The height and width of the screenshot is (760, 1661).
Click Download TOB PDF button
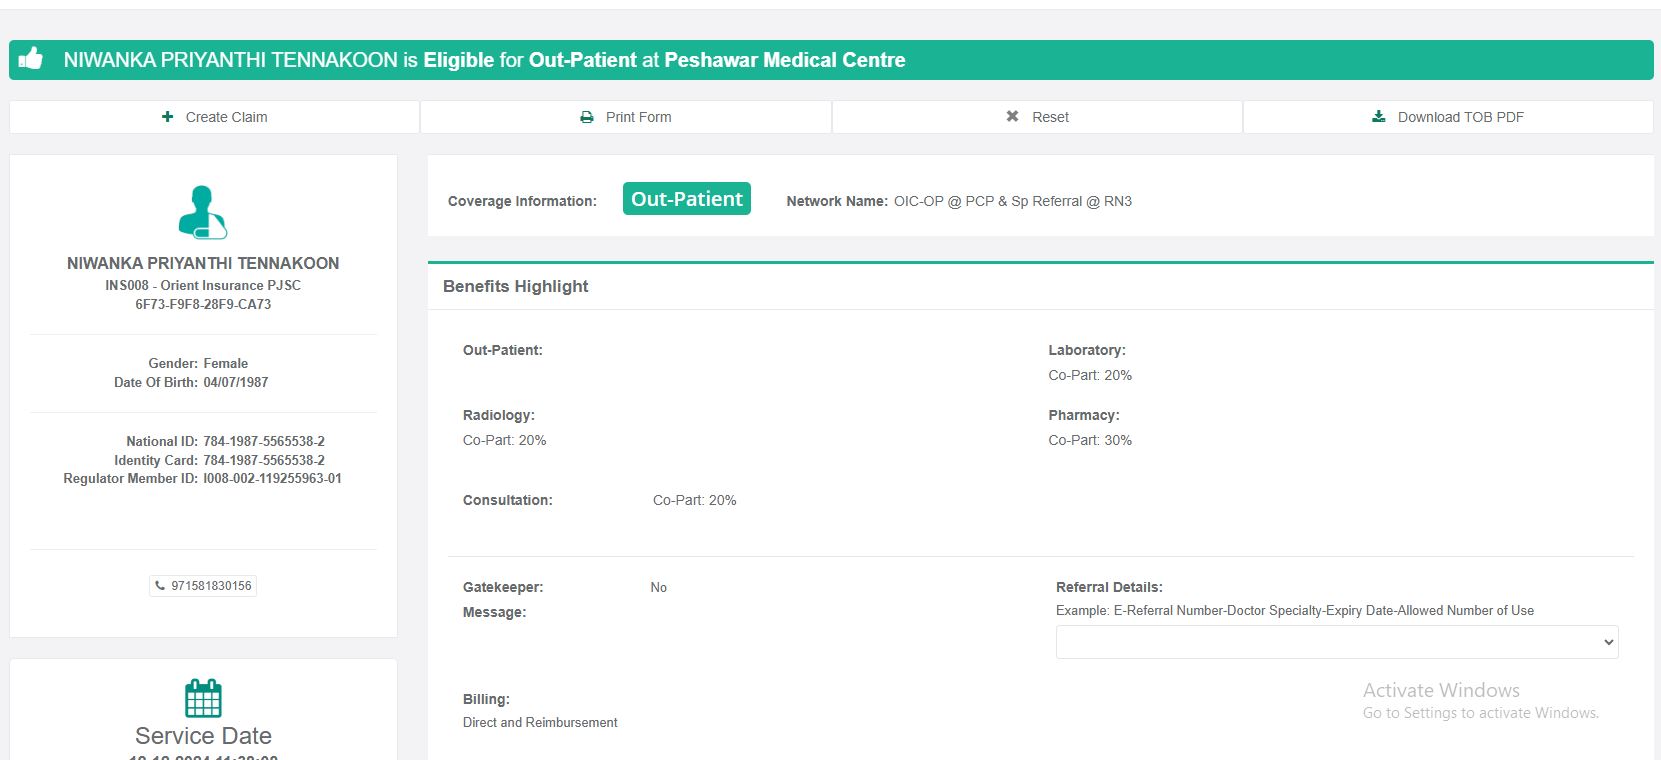1448,117
